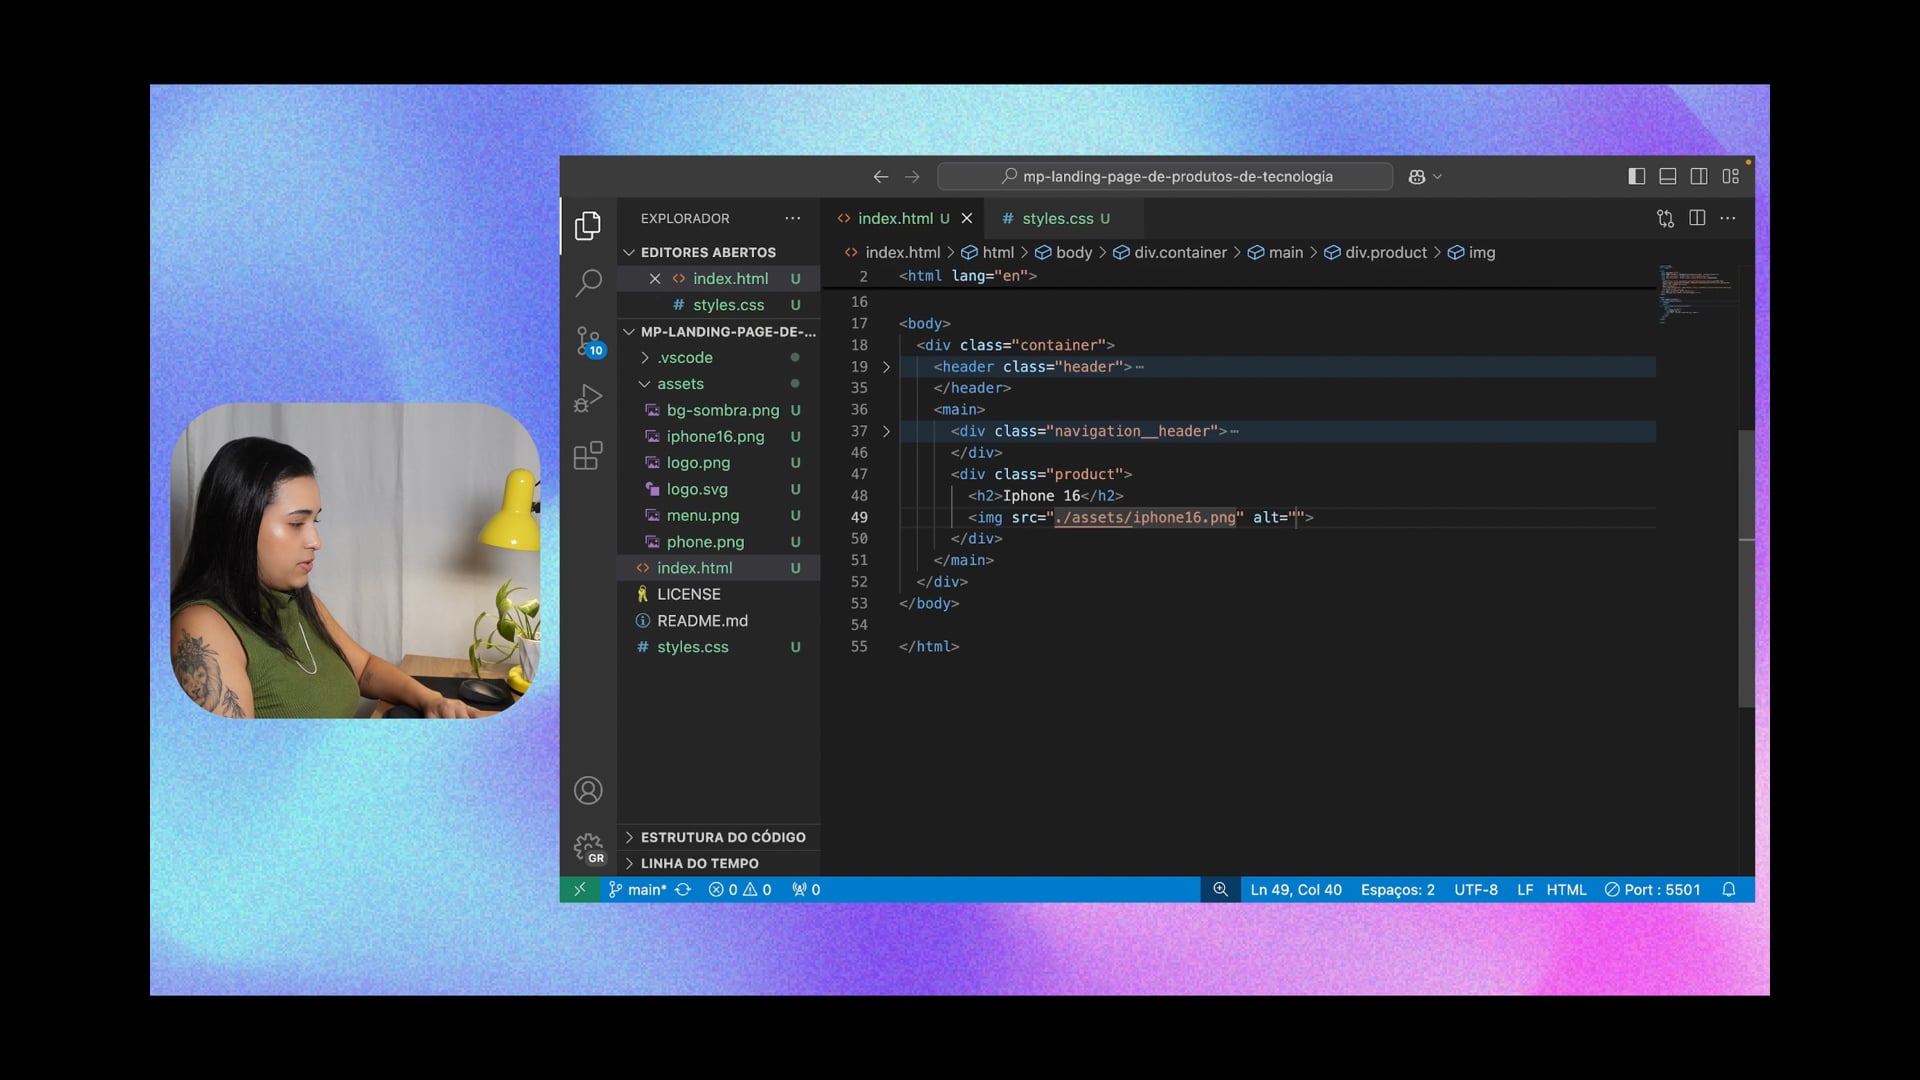The image size is (1920, 1080).
Task: Expand the folded header element on line 19
Action: (x=886, y=367)
